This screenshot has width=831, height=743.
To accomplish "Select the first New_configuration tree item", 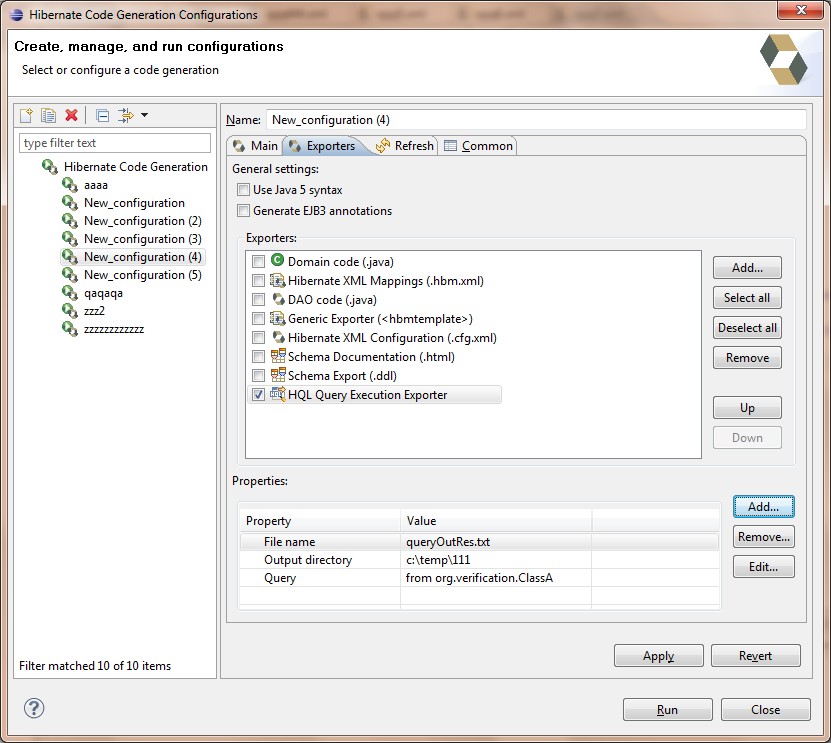I will (x=134, y=202).
